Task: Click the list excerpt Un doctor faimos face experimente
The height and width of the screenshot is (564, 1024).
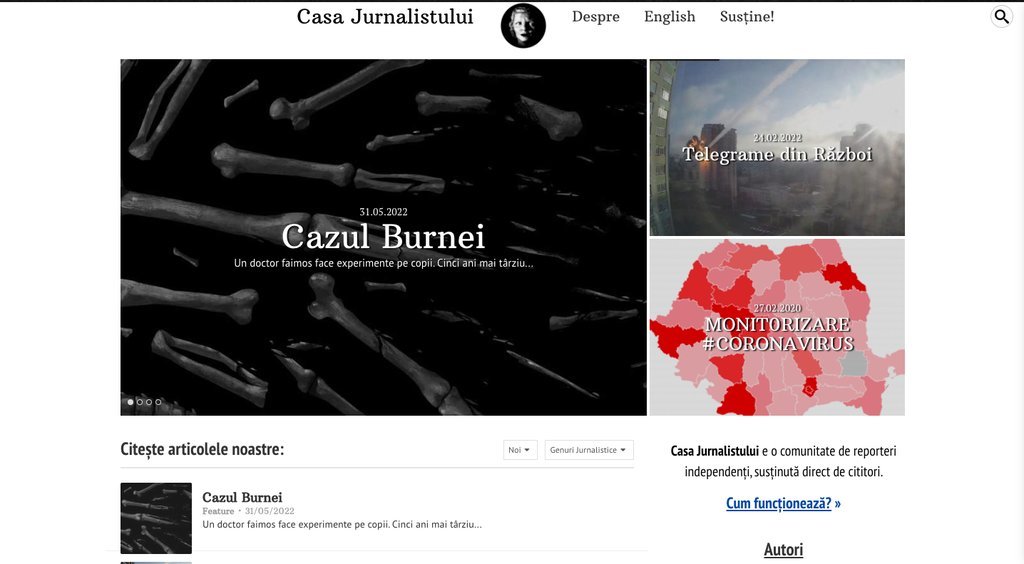Action: (x=342, y=524)
